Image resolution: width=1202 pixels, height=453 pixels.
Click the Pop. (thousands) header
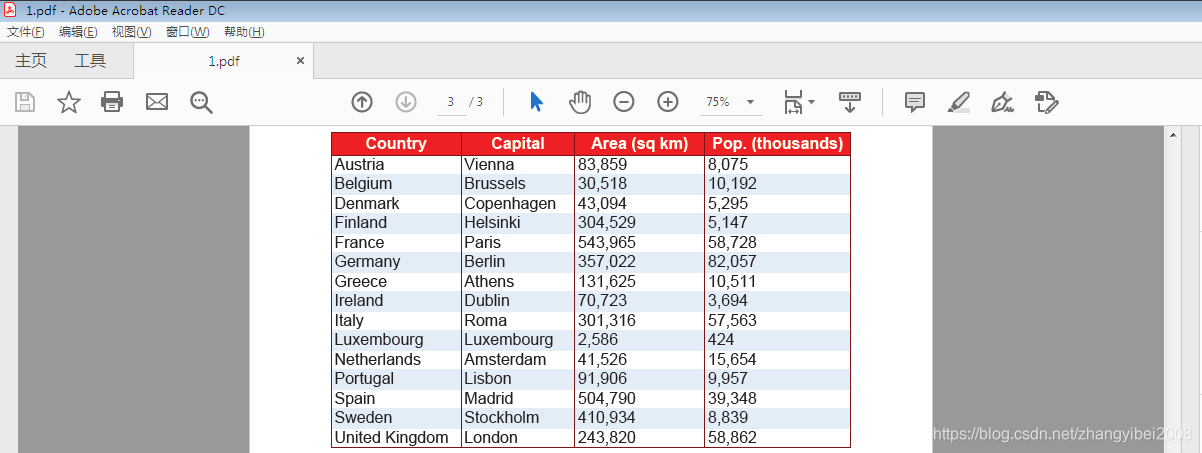pos(778,144)
